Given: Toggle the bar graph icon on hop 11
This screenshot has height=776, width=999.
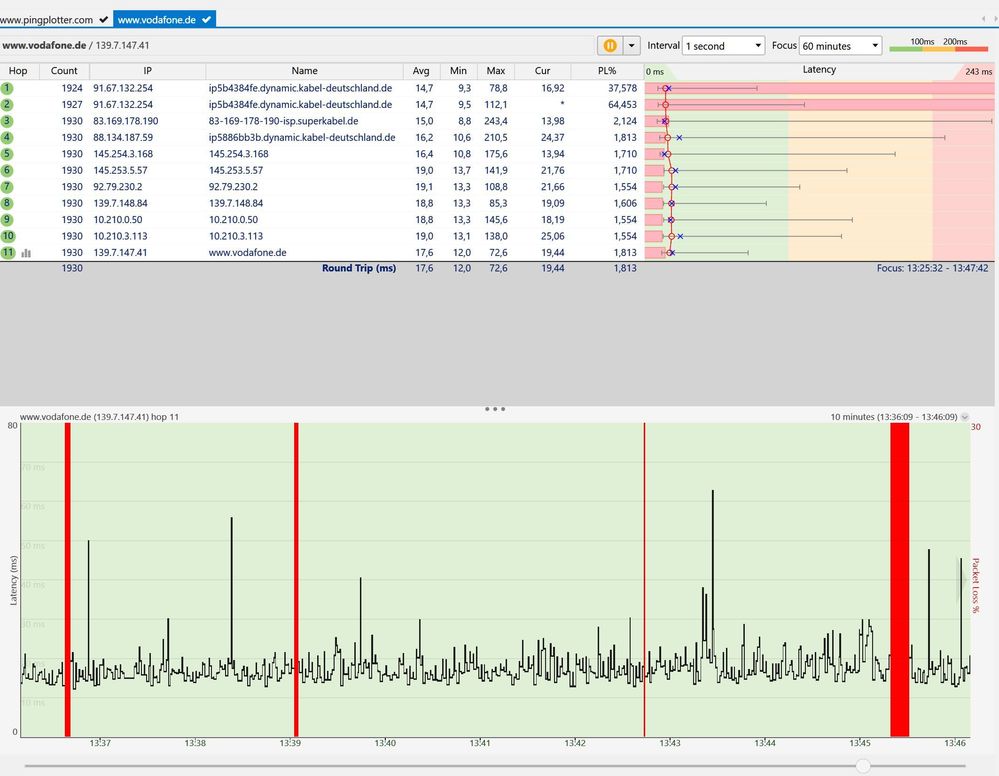Looking at the screenshot, I should pyautogui.click(x=26, y=253).
